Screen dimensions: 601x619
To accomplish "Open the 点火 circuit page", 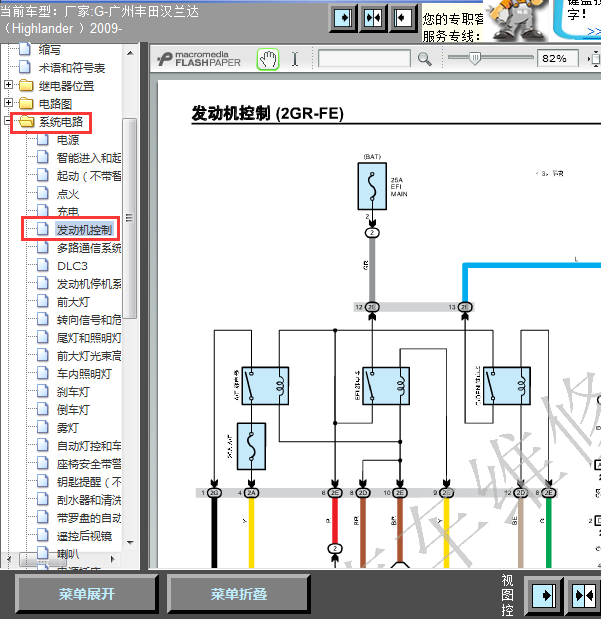I will [68, 194].
